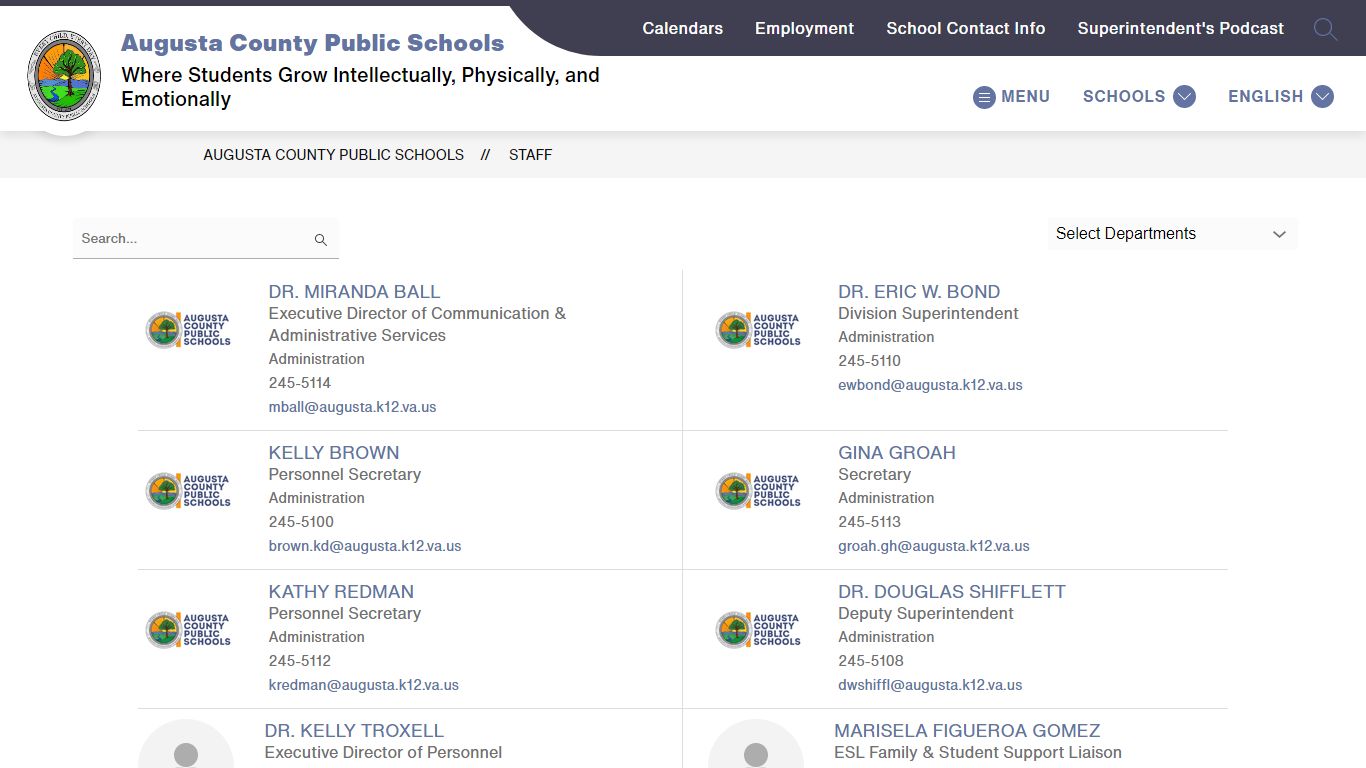Email groah.gh@augusta.k12.va.us

pos(934,546)
